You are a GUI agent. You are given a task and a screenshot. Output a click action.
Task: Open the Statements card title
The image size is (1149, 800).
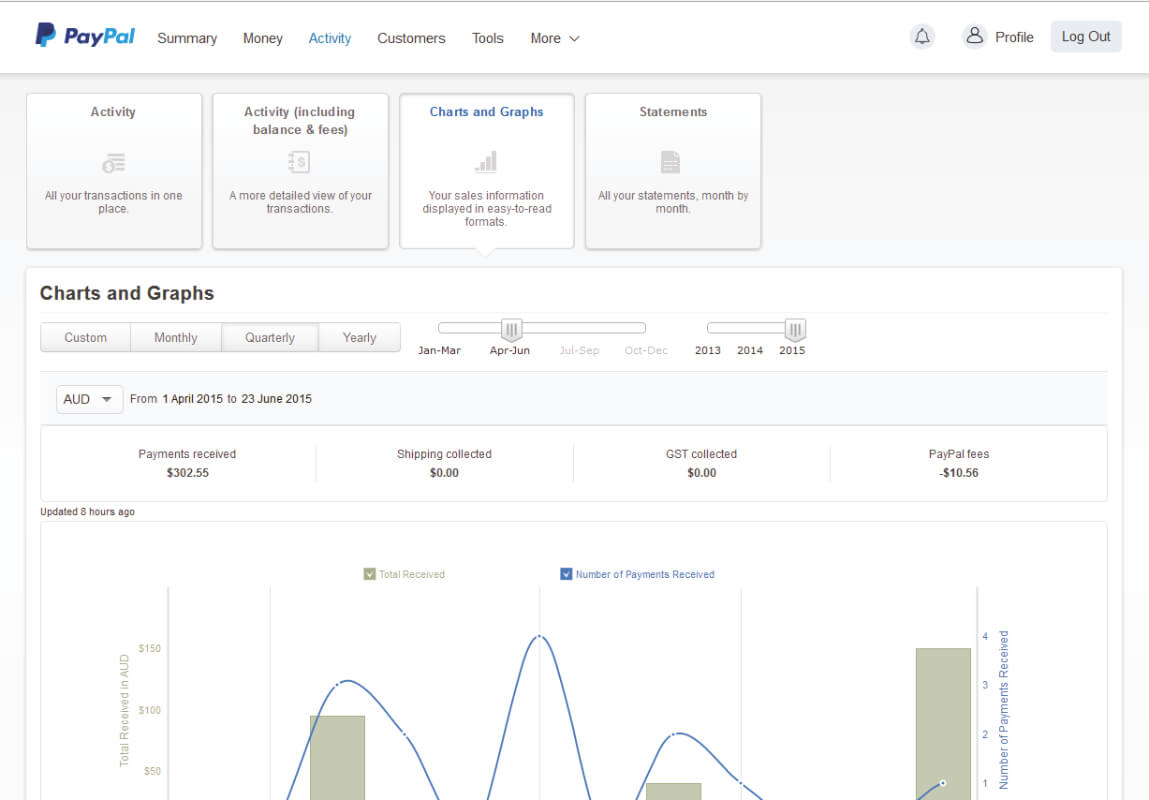pos(673,112)
